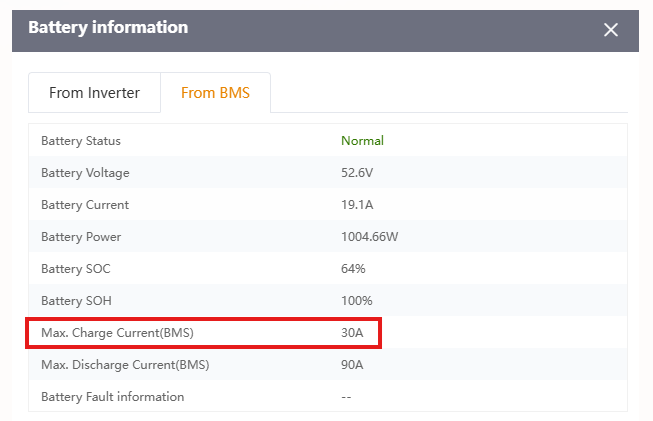This screenshot has width=653, height=421.
Task: Switch to the From Inverter tab
Action: pyautogui.click(x=95, y=92)
